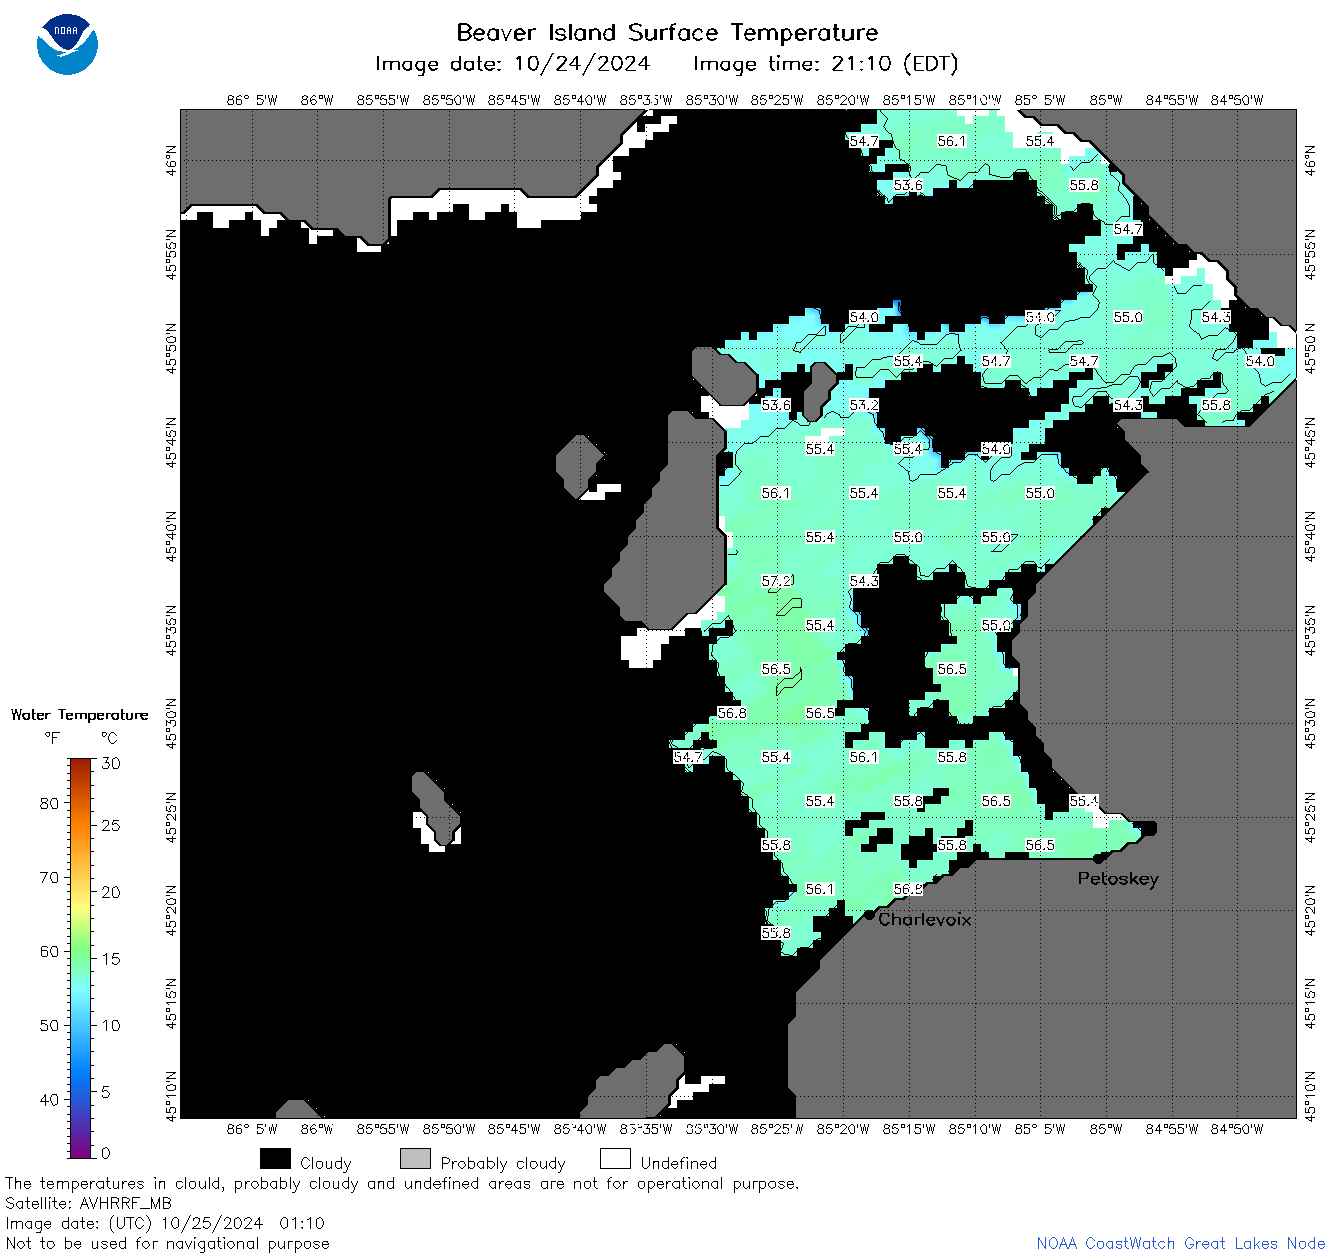Click the 'Probably cloudy' legend label text

click(x=503, y=1163)
